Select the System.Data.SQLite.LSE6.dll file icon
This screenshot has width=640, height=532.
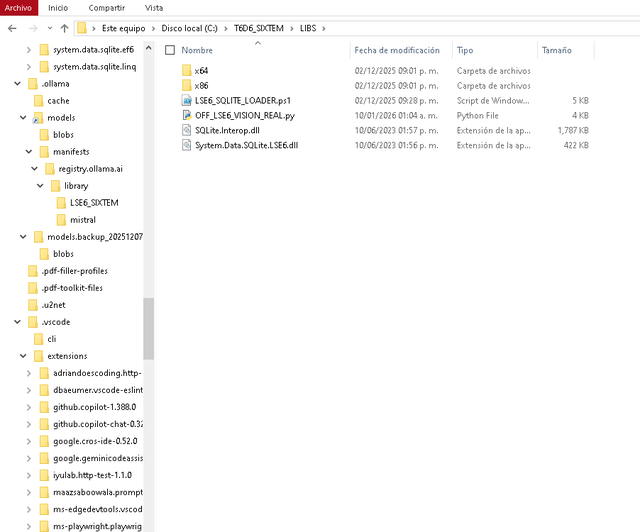(x=187, y=145)
